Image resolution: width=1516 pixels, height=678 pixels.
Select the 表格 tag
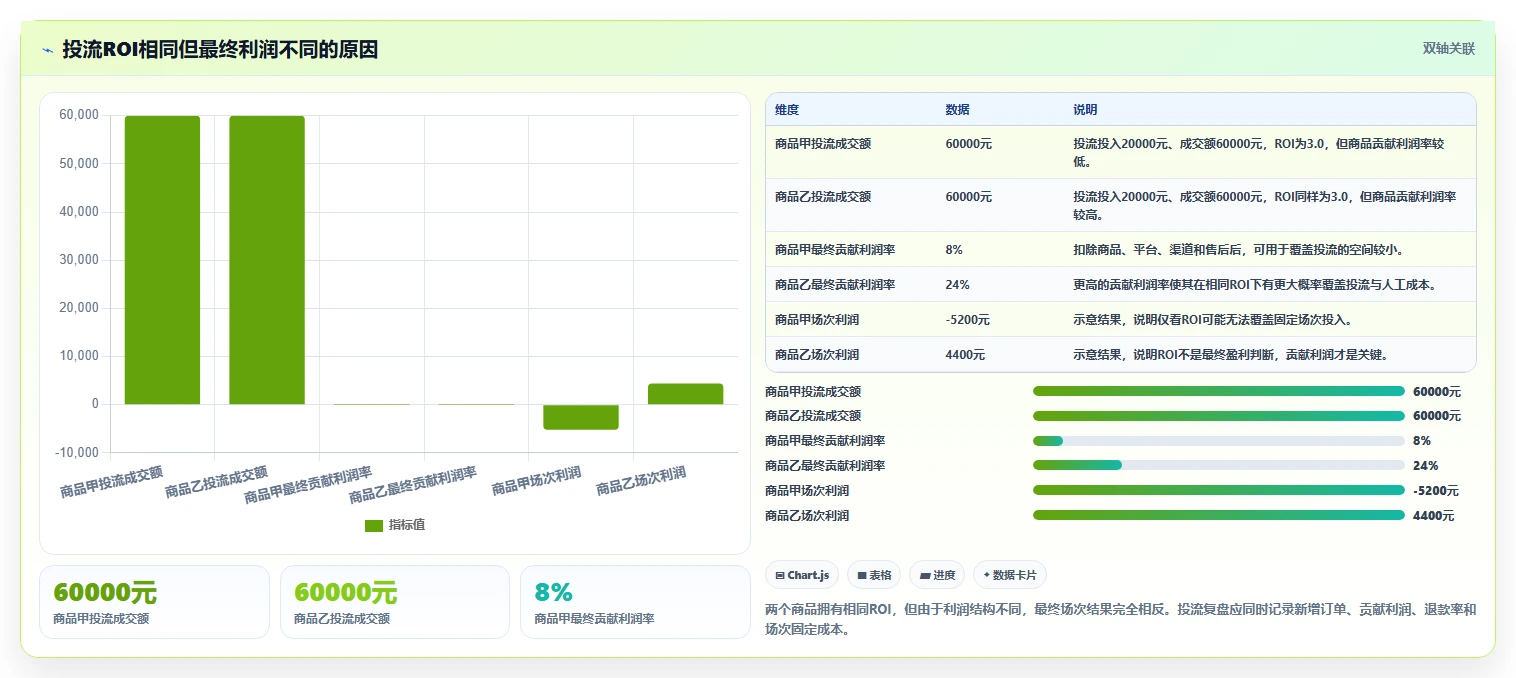(x=873, y=575)
